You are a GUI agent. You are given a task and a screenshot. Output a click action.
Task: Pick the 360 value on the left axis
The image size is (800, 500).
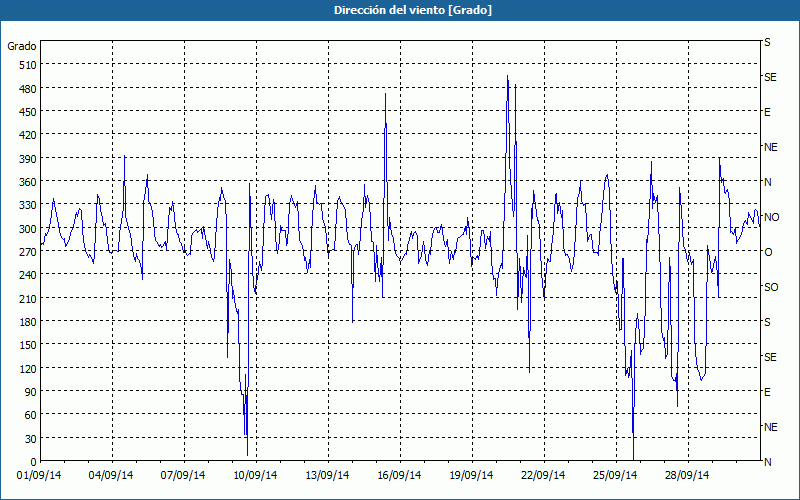click(28, 182)
